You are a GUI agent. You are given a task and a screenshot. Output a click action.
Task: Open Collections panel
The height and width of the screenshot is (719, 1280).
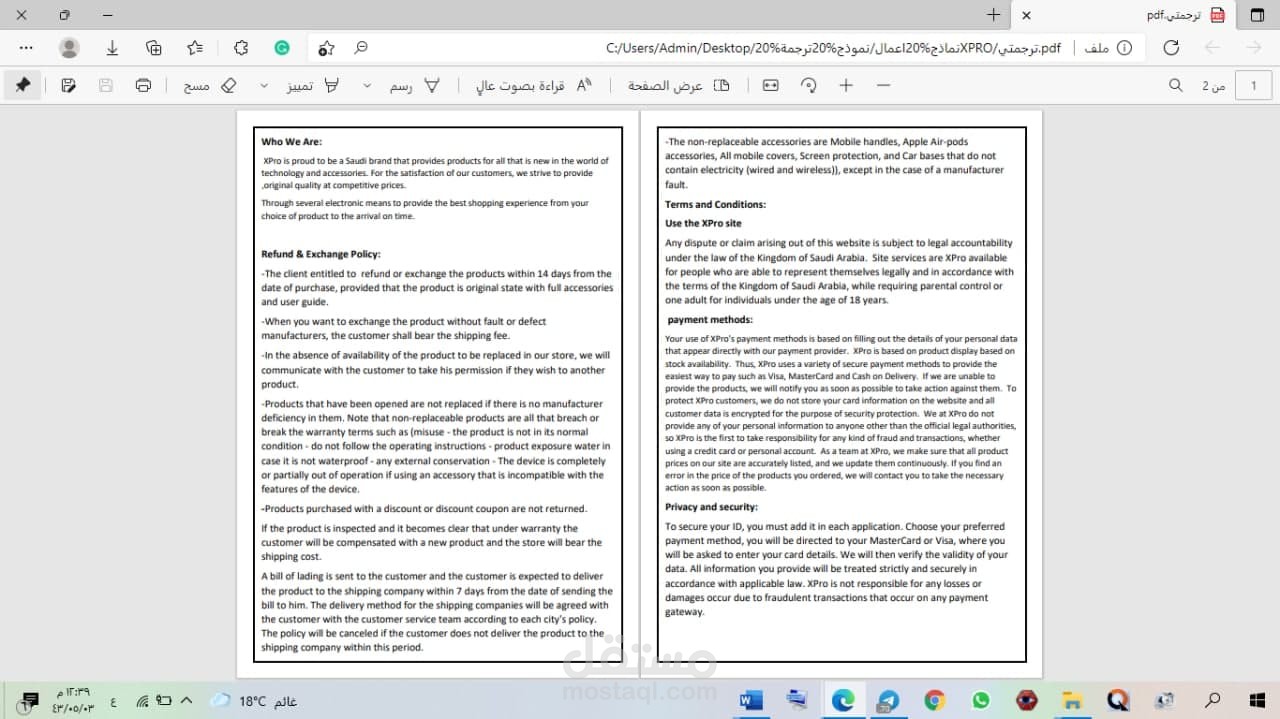153,48
